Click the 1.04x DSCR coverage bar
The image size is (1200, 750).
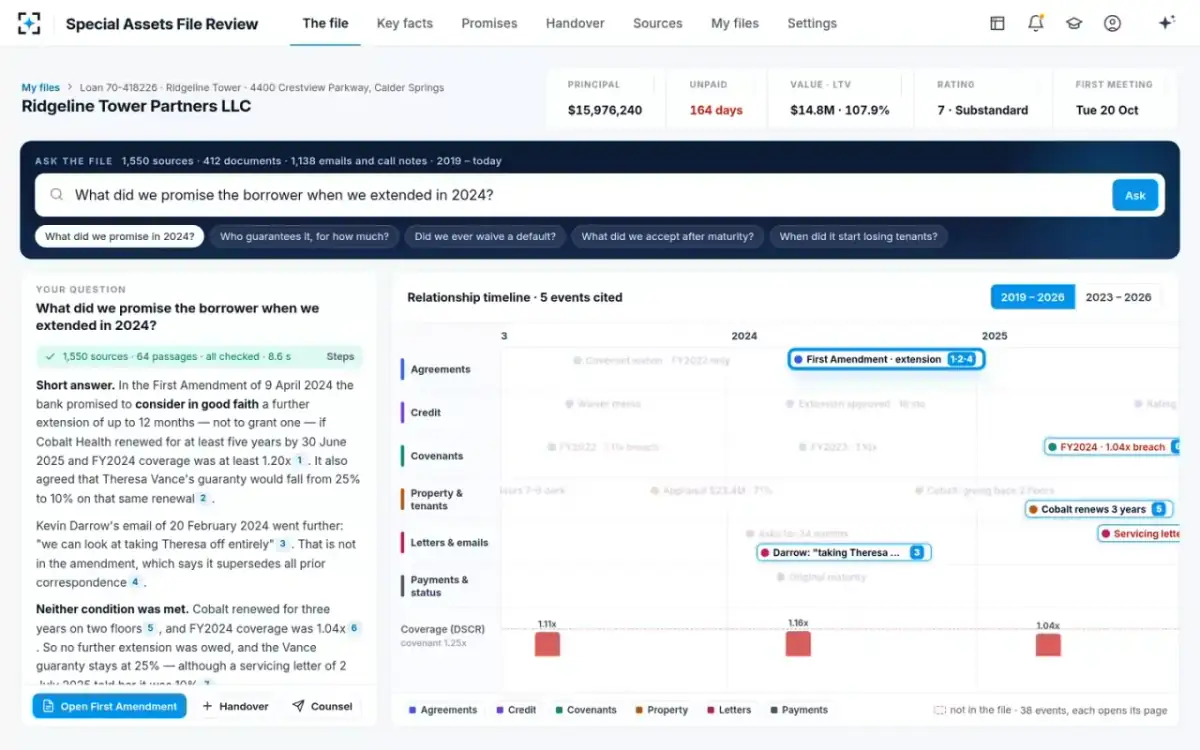1047,644
